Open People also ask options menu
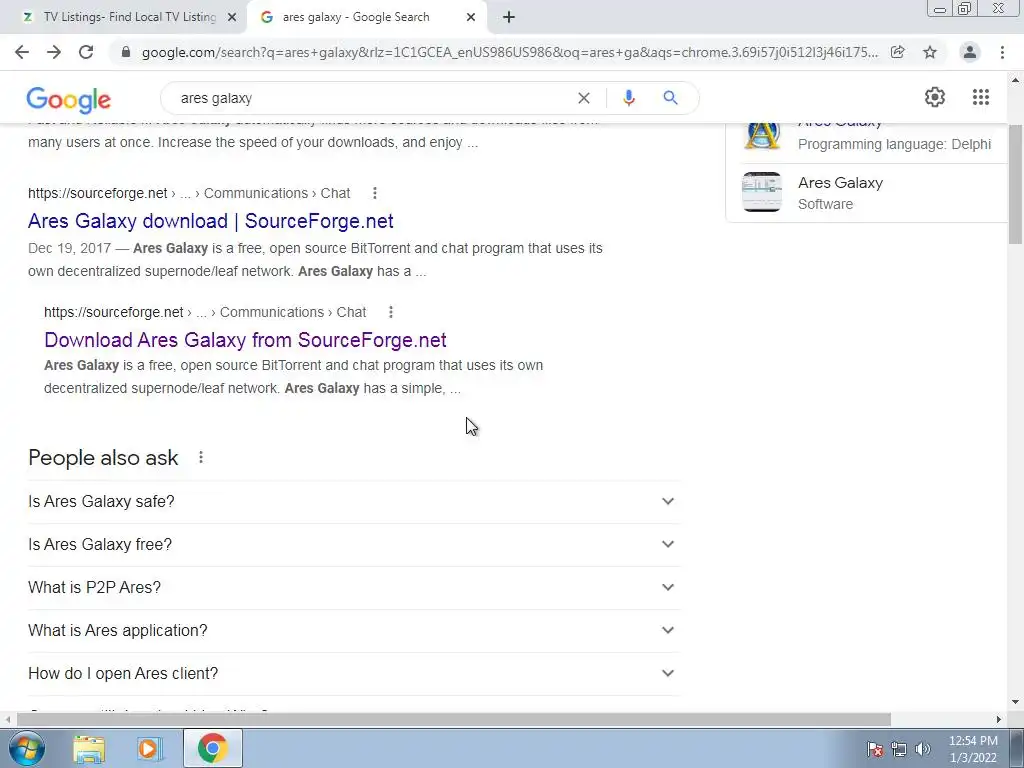Screen dimensions: 1024x768 click(201, 458)
